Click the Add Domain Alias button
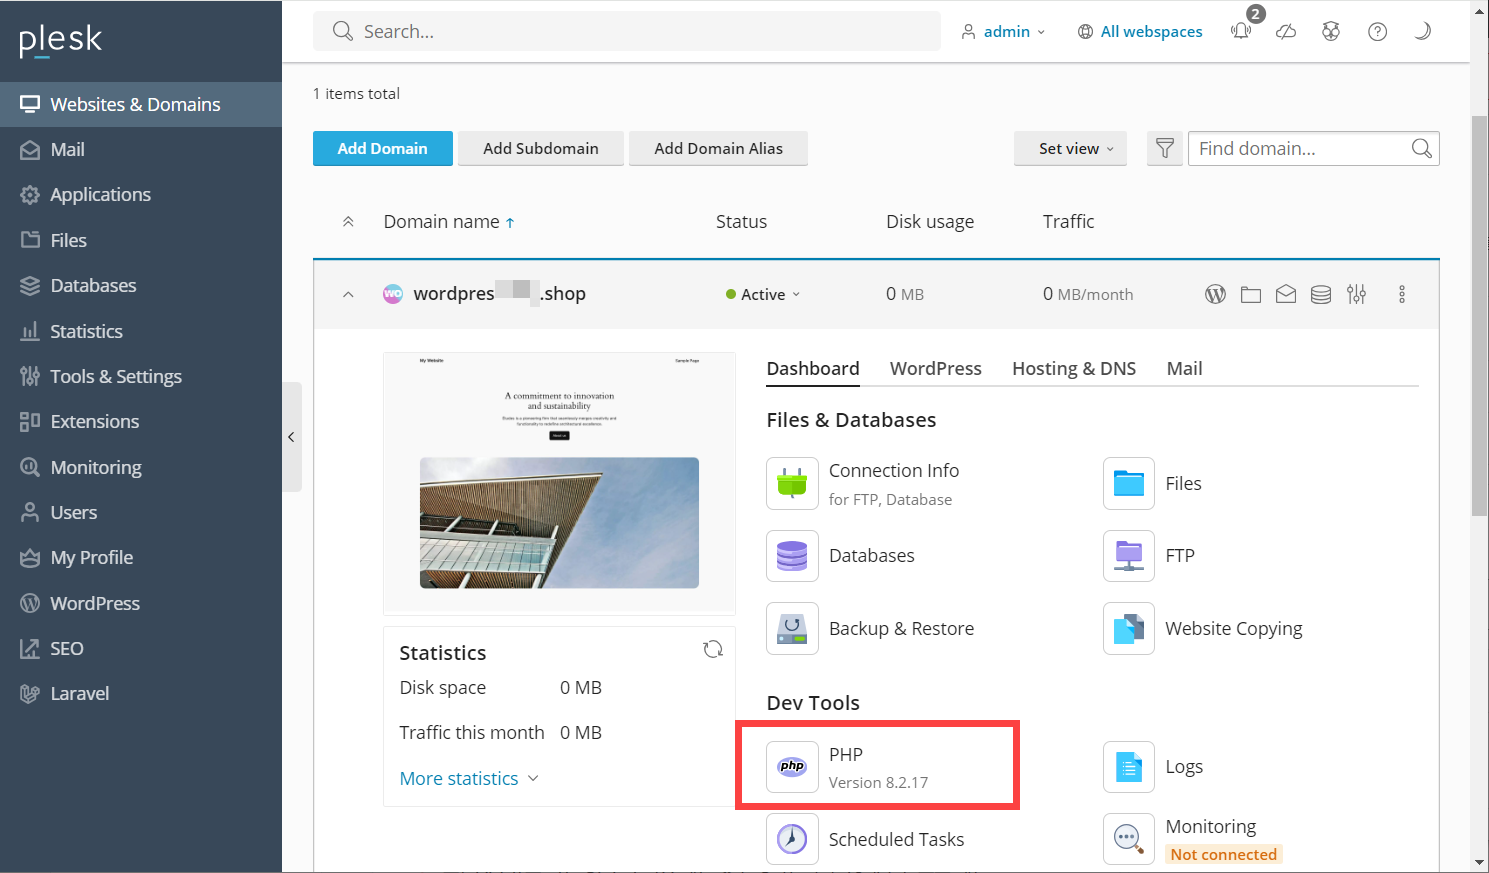Viewport: 1489px width, 873px height. pyautogui.click(x=718, y=148)
